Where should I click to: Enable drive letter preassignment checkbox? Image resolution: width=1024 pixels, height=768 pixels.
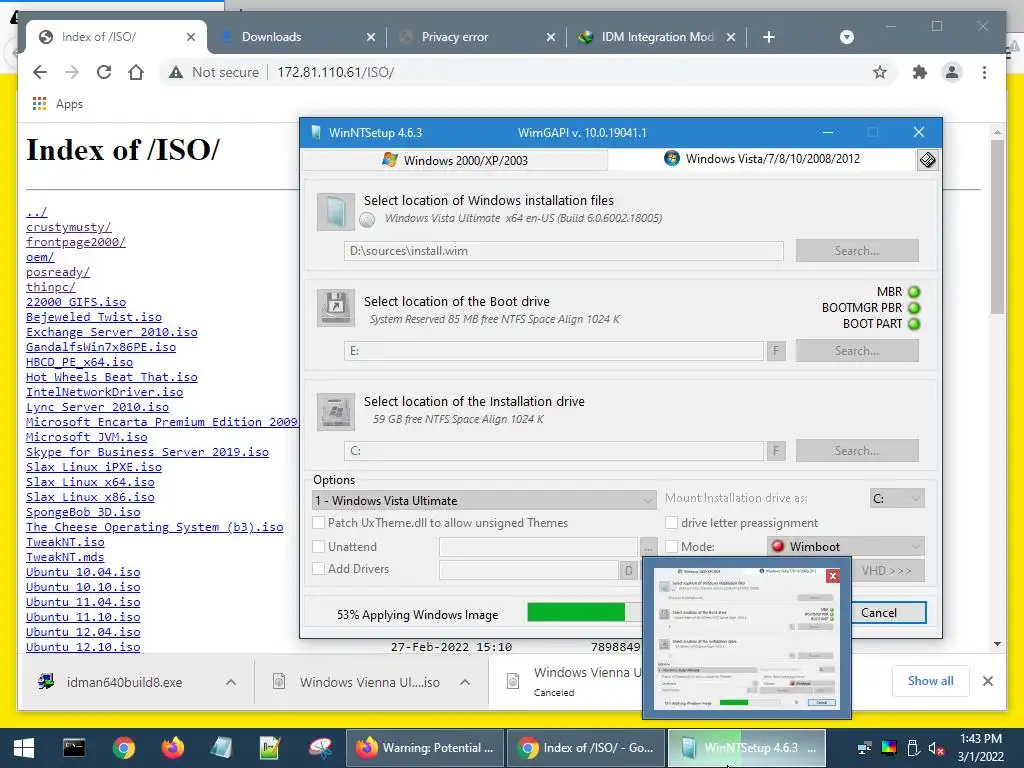pyautogui.click(x=671, y=522)
